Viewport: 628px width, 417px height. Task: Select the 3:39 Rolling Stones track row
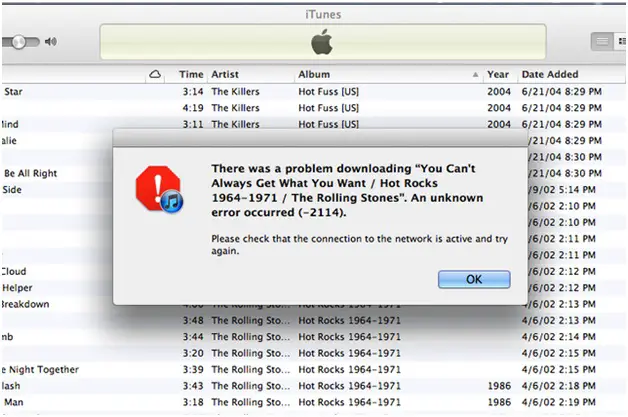[x=300, y=369]
